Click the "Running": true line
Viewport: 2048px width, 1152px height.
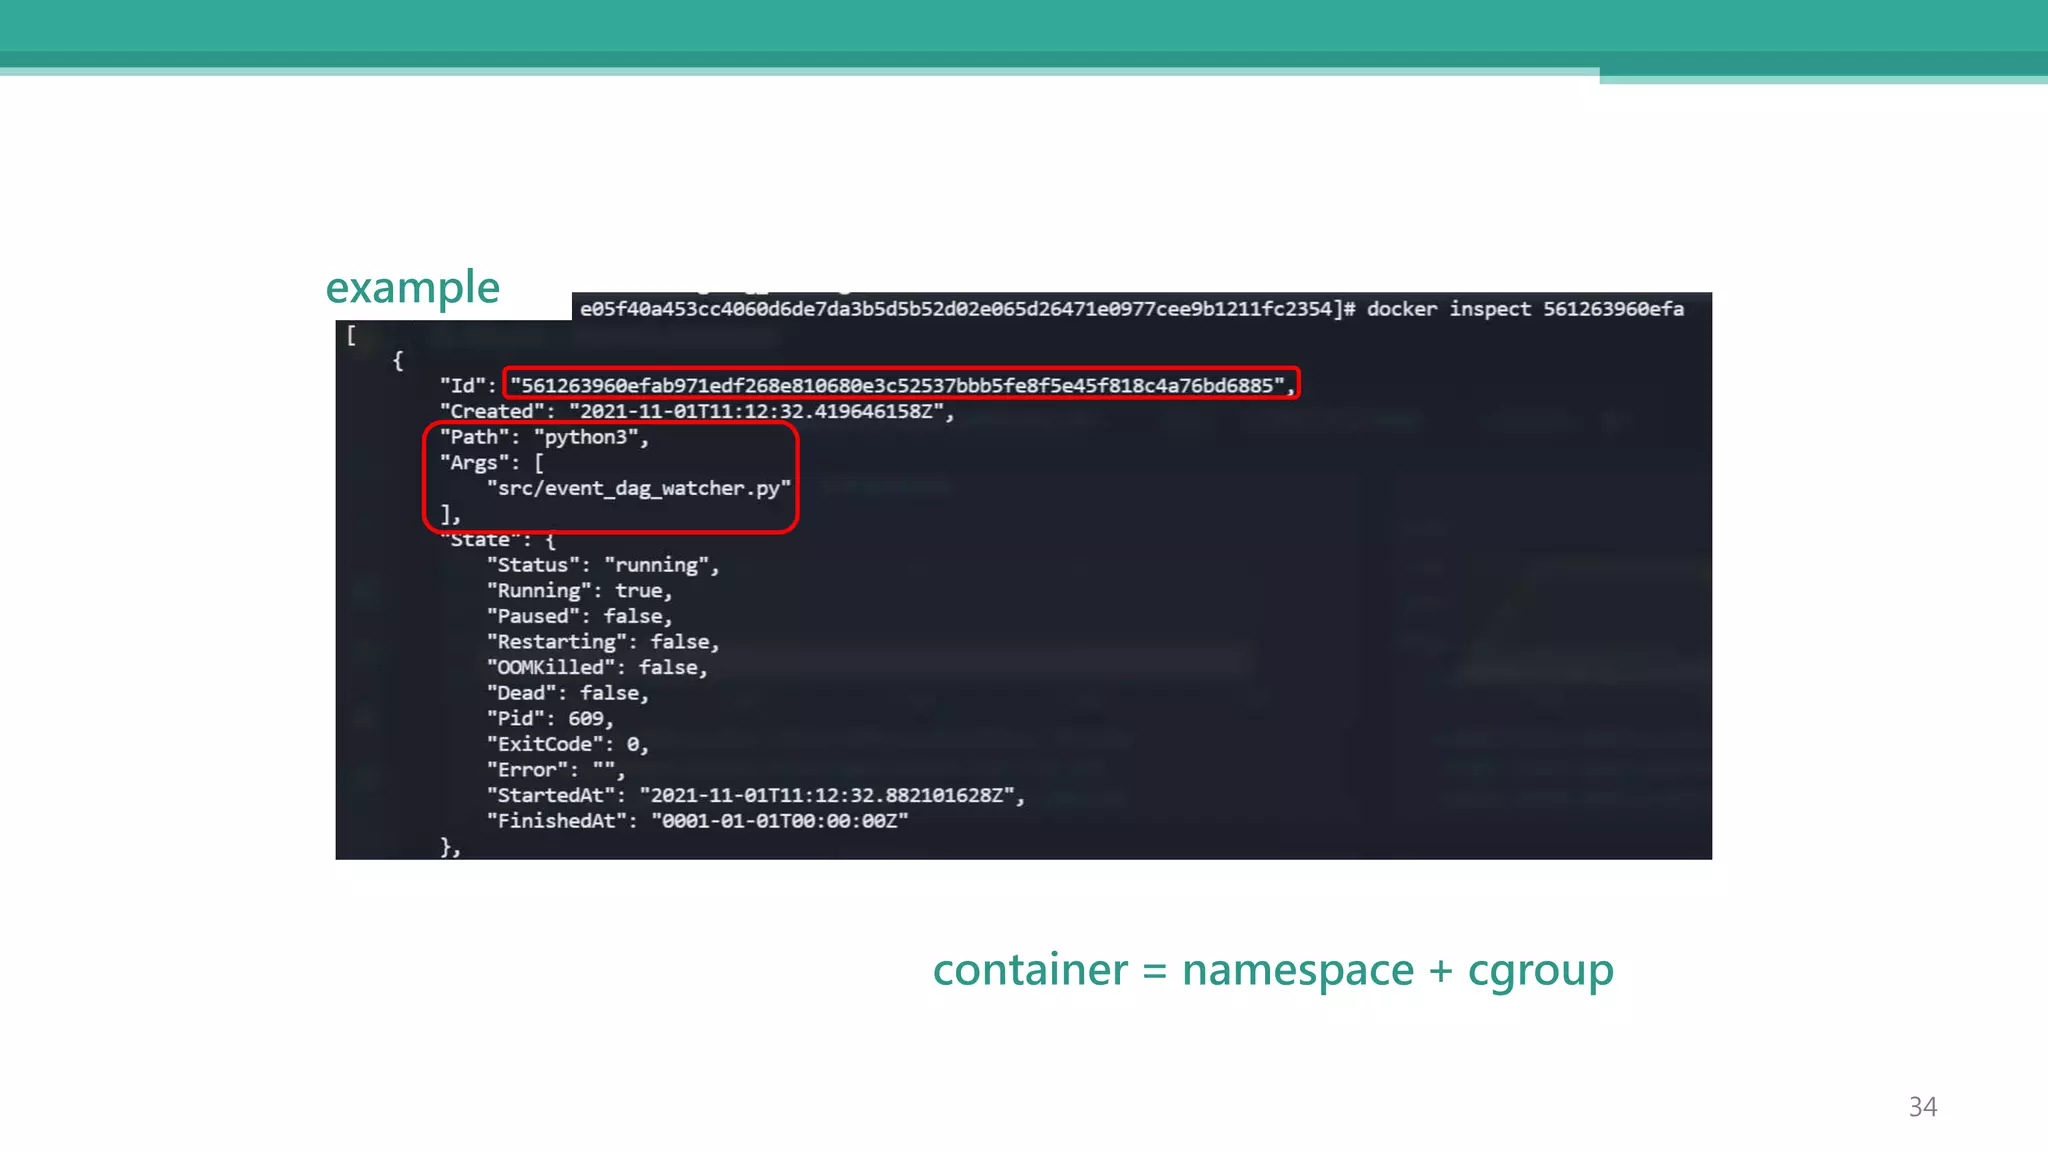click(579, 591)
